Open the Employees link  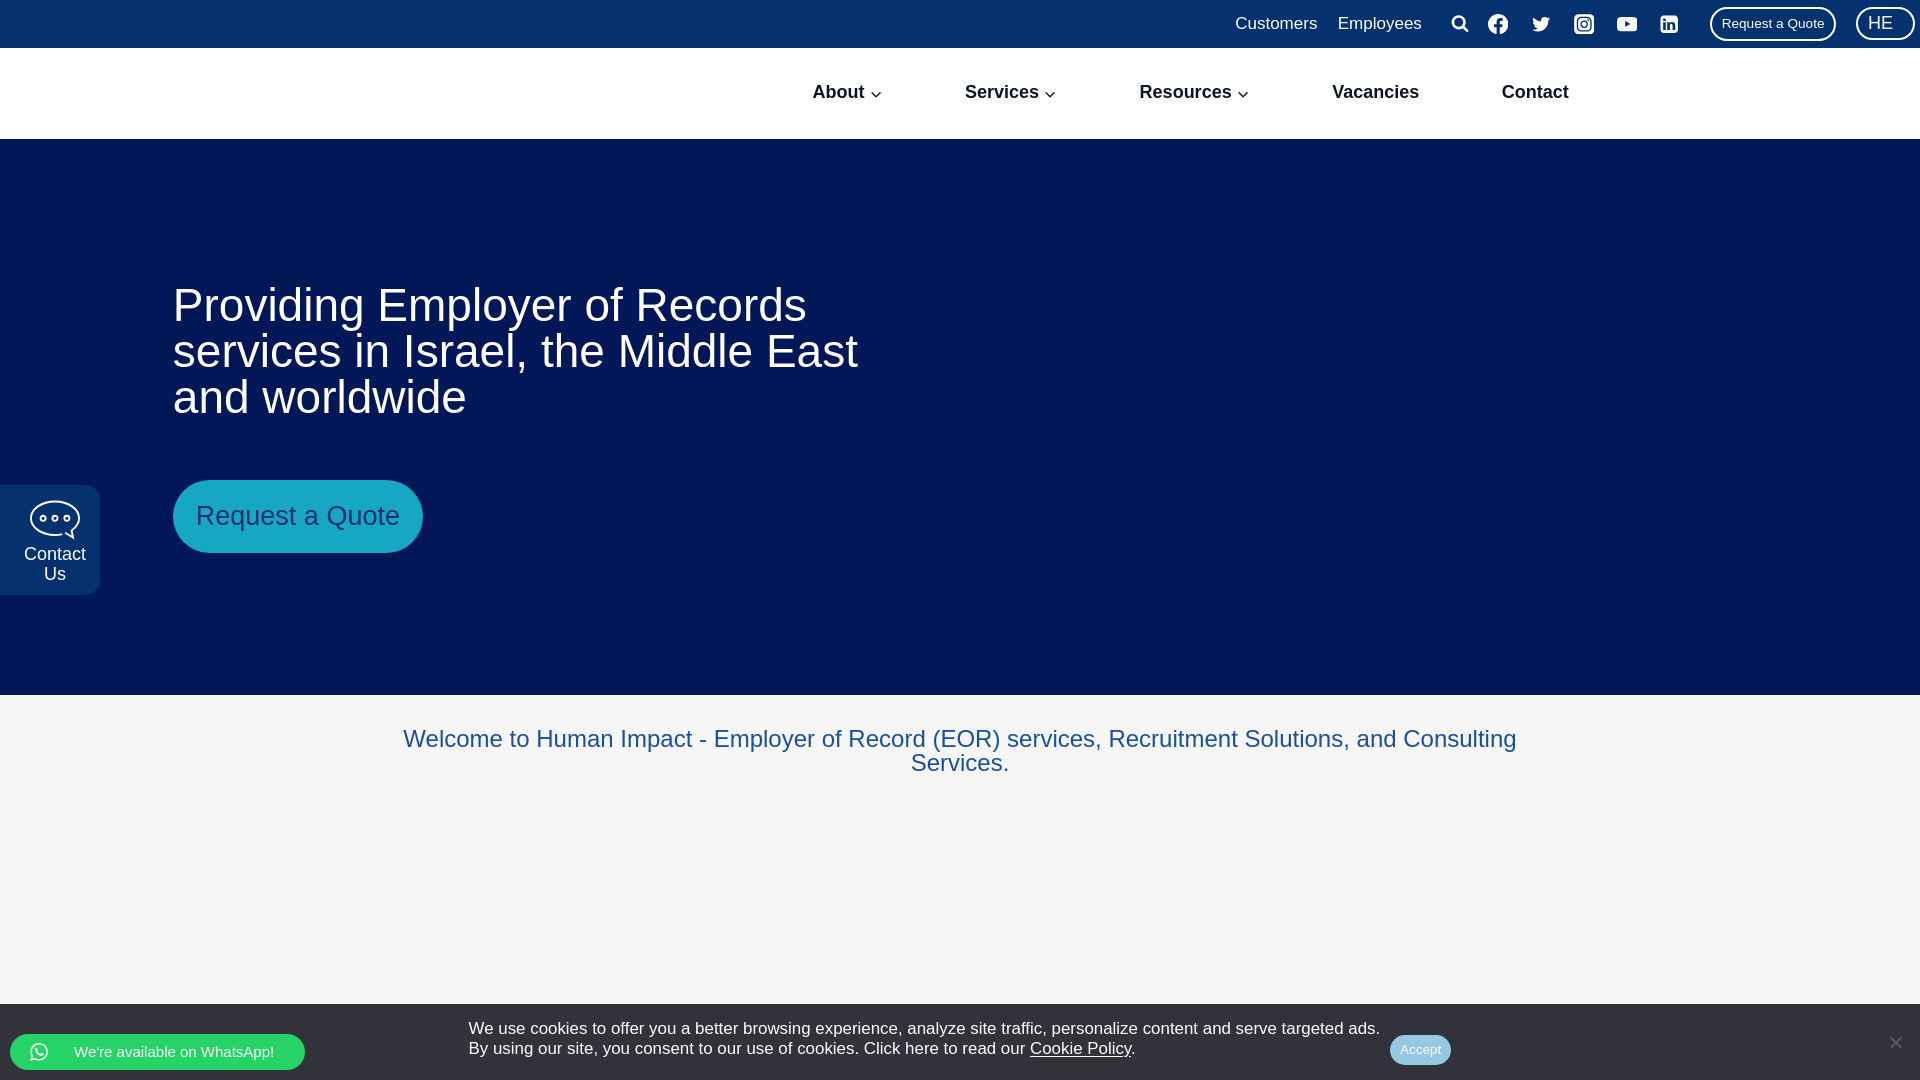[x=1379, y=23]
